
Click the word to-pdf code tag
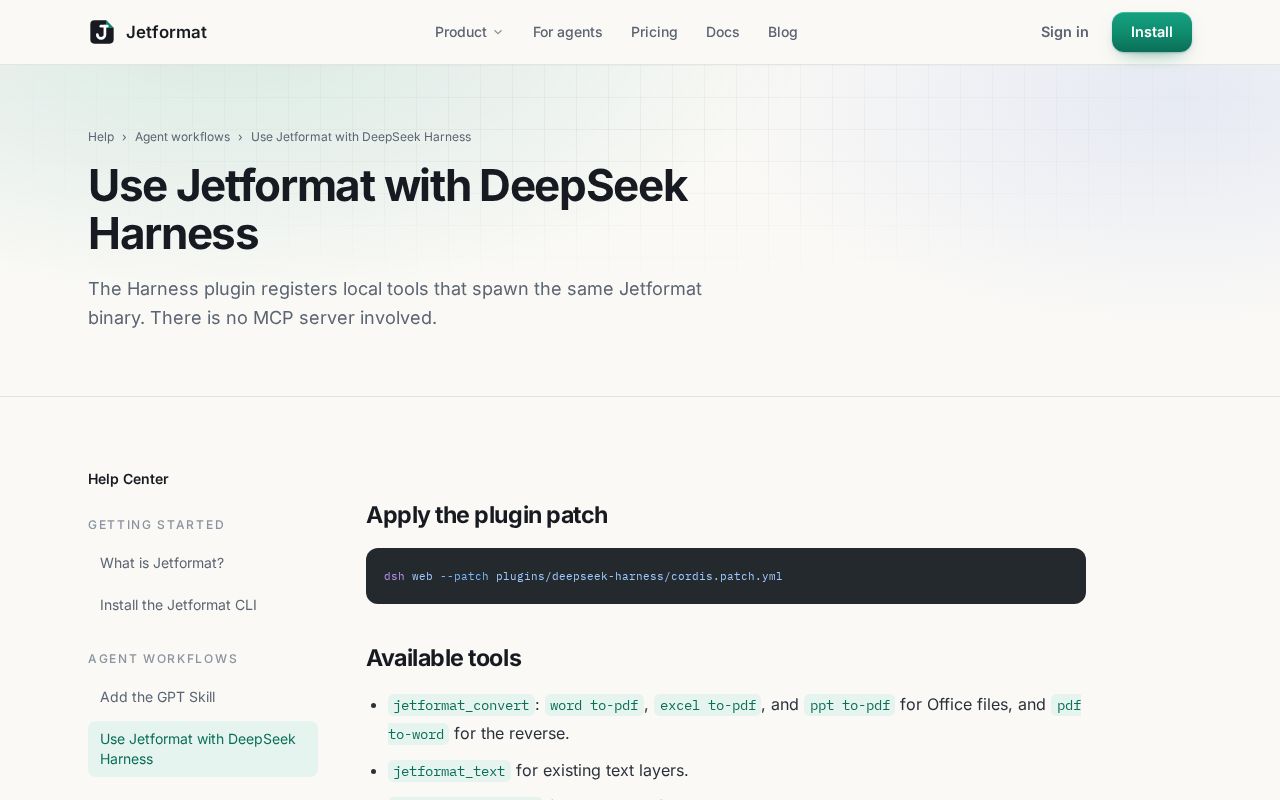click(594, 705)
